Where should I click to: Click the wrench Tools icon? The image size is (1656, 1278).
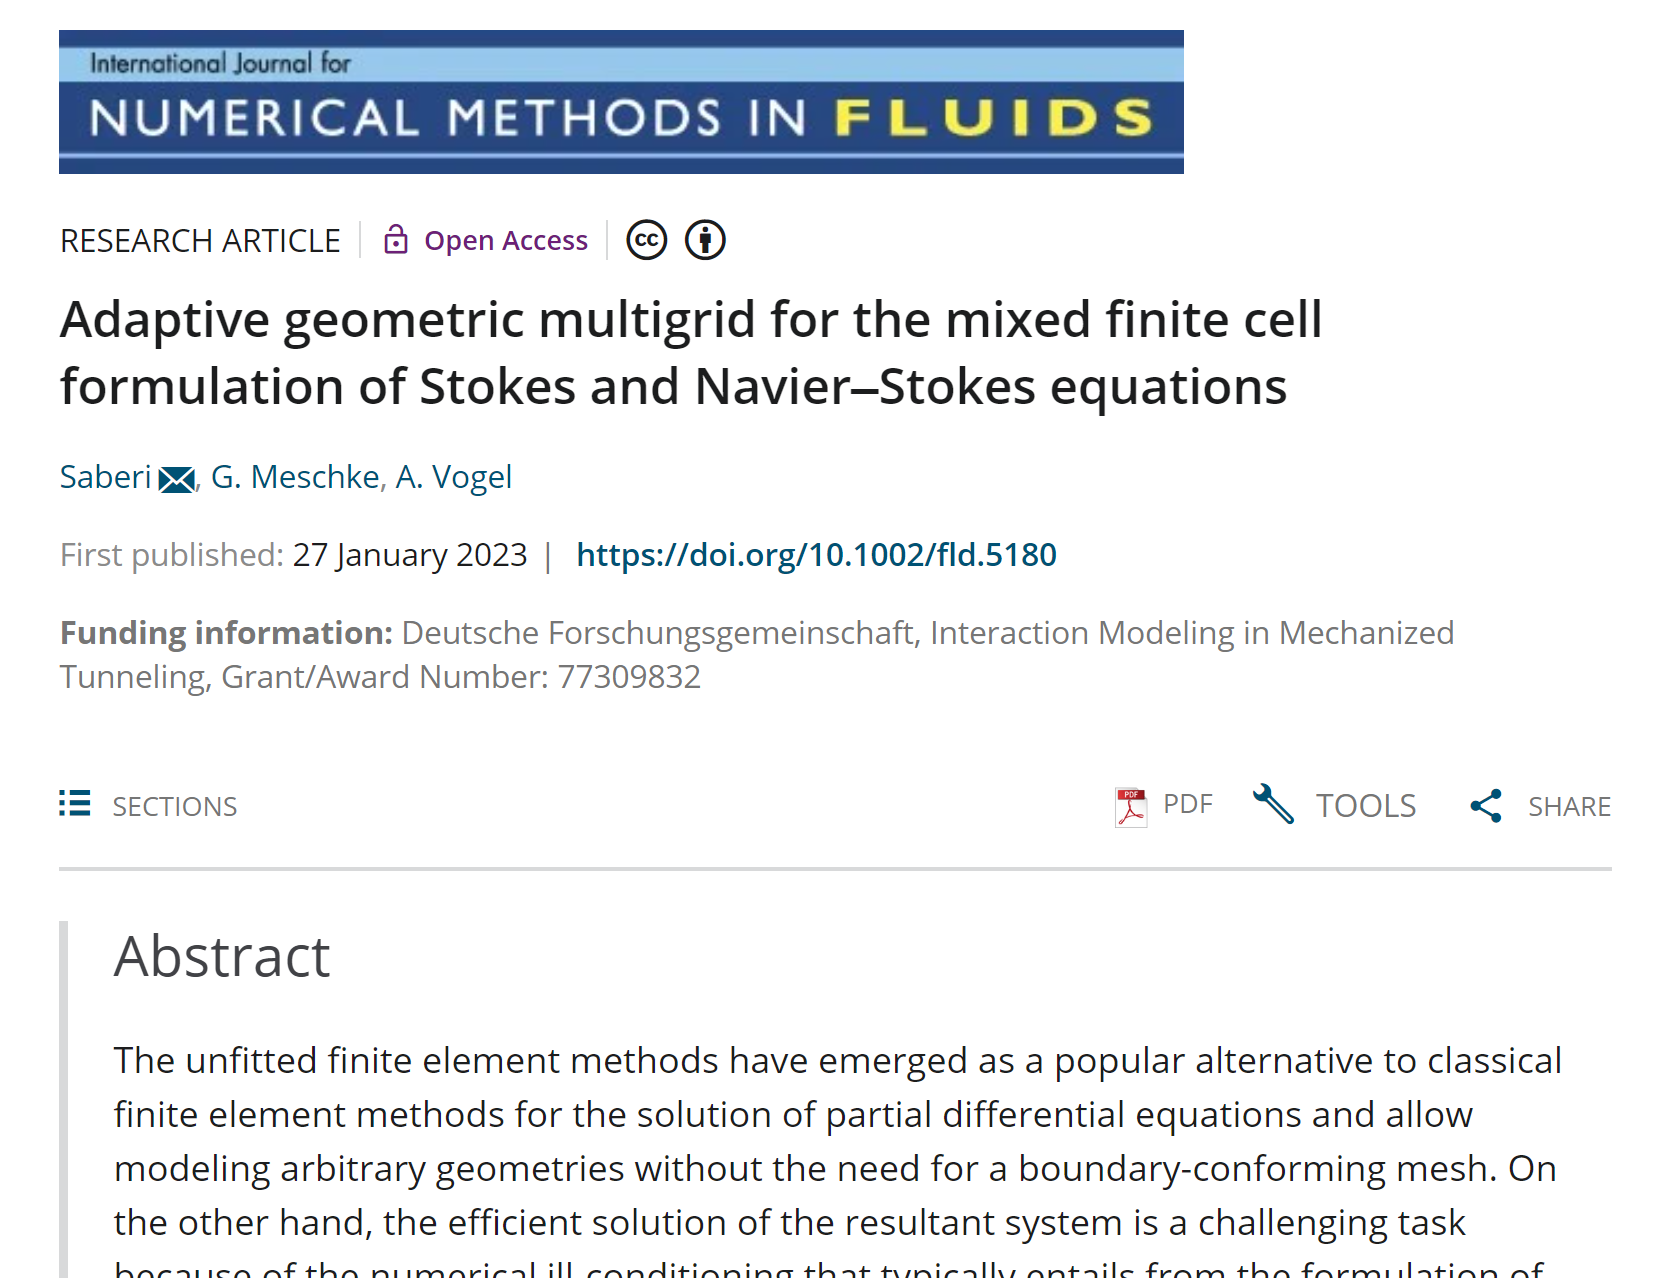coord(1274,804)
